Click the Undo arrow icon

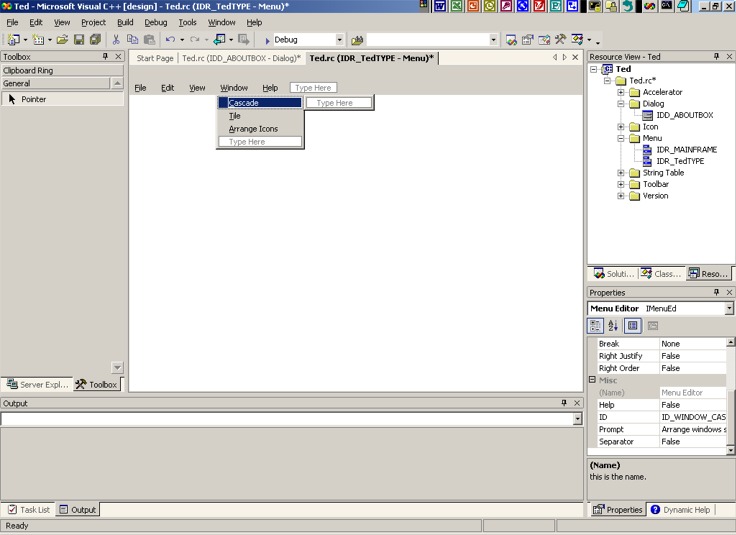click(170, 40)
